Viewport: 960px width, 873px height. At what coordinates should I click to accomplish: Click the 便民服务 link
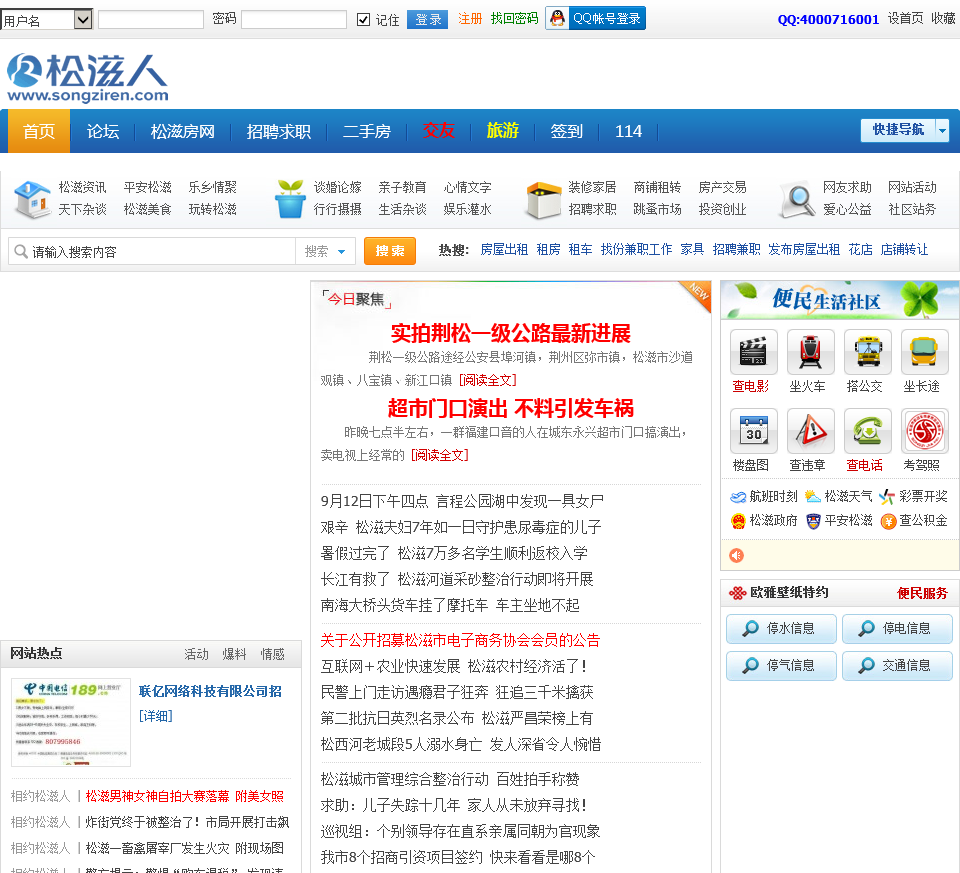(922, 593)
